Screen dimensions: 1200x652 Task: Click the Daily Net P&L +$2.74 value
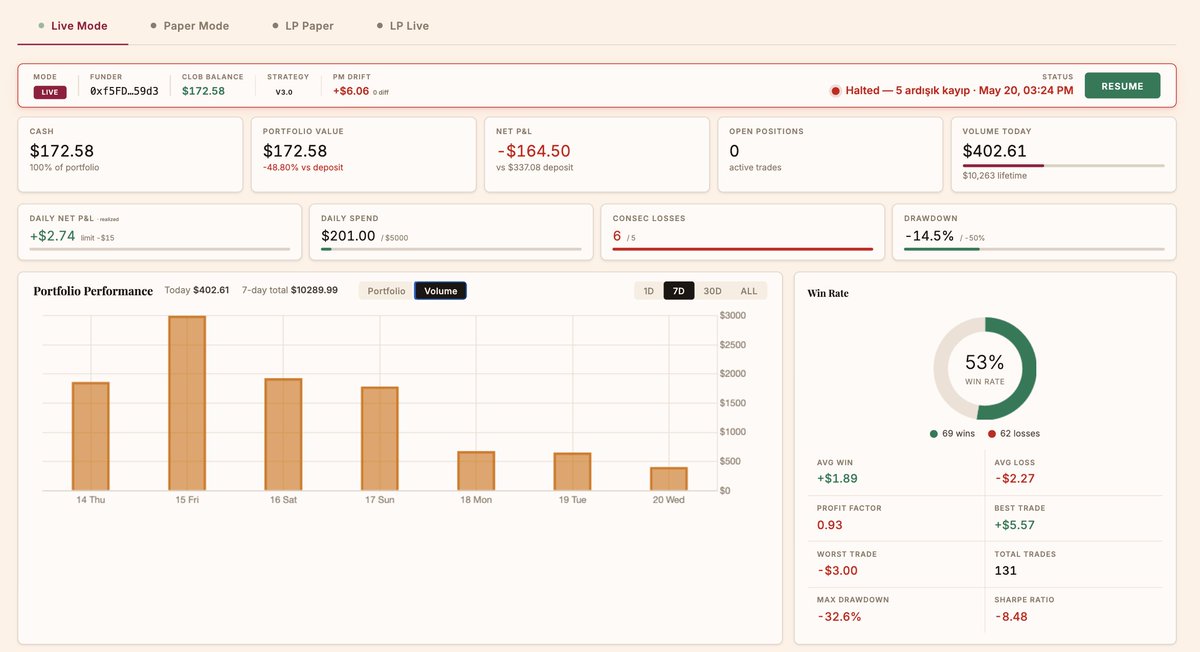pos(53,236)
